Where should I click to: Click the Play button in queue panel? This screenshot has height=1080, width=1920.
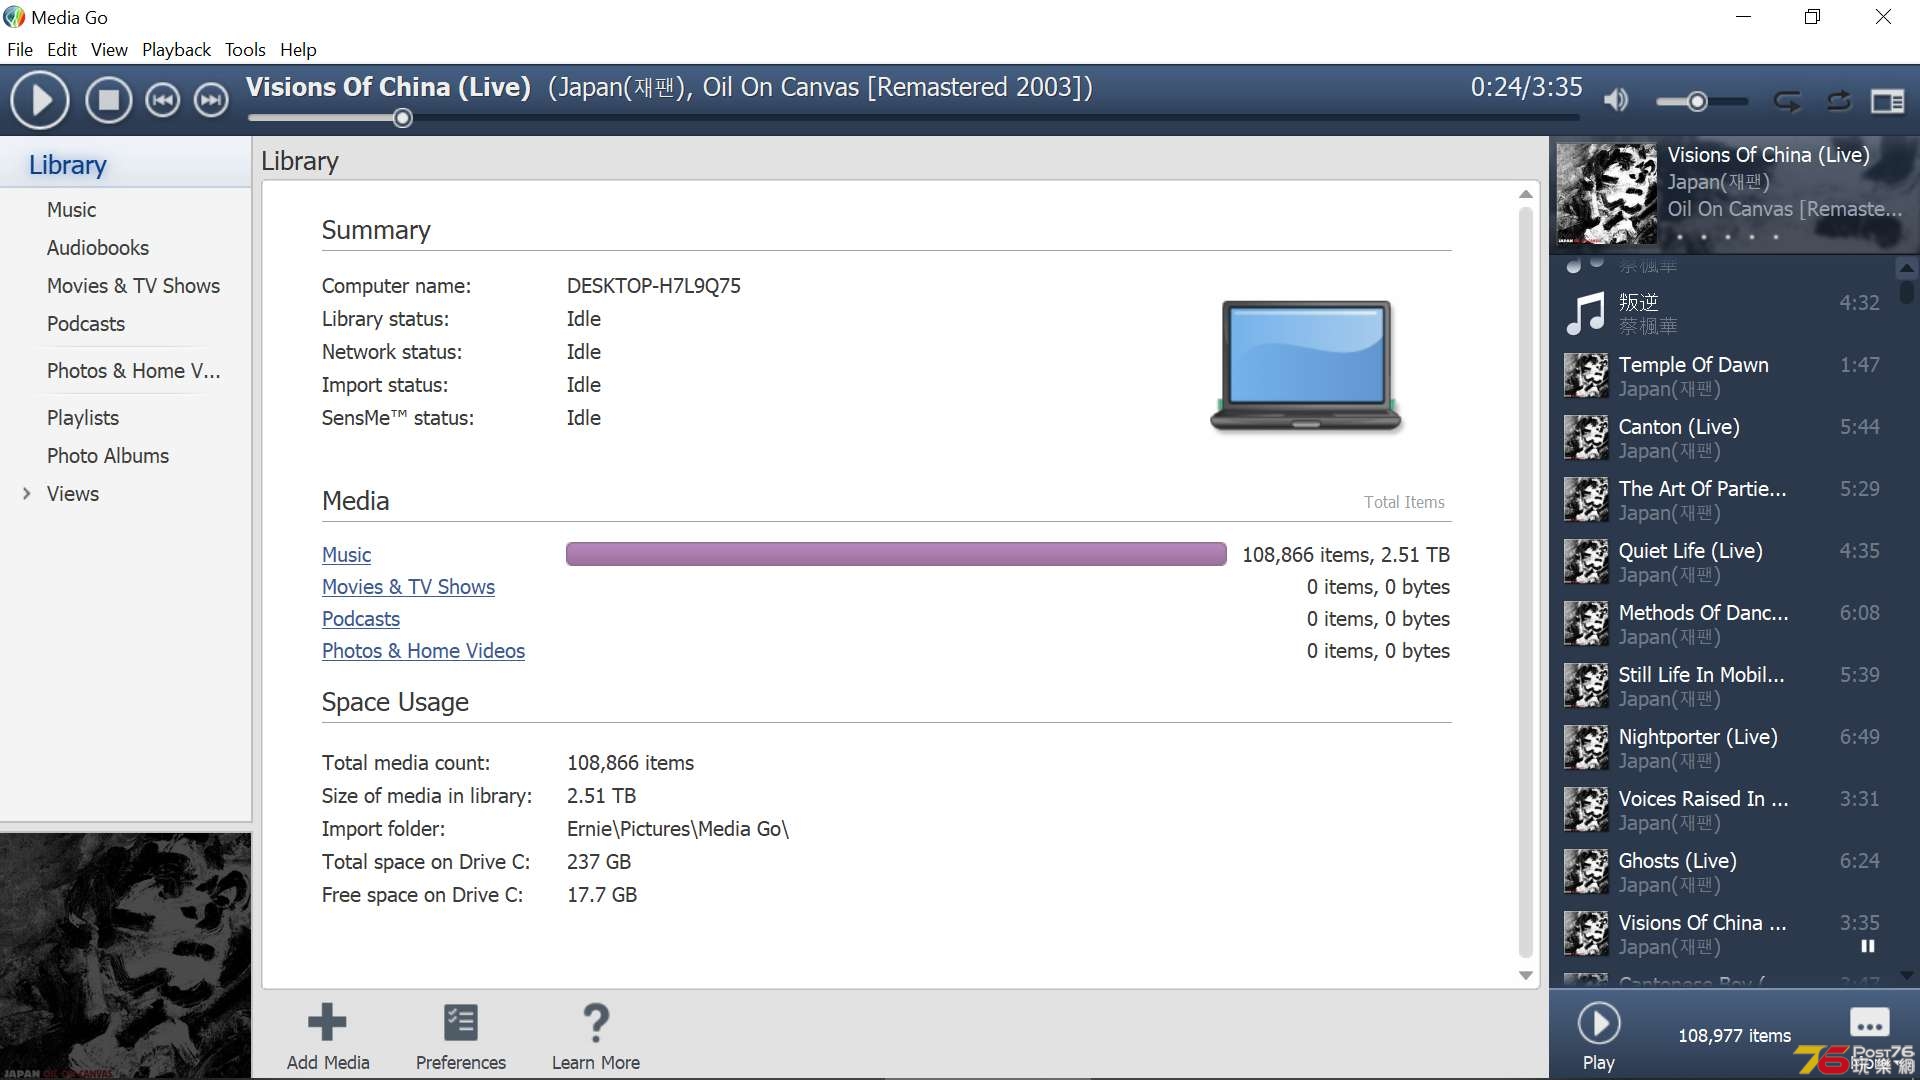(1599, 1023)
